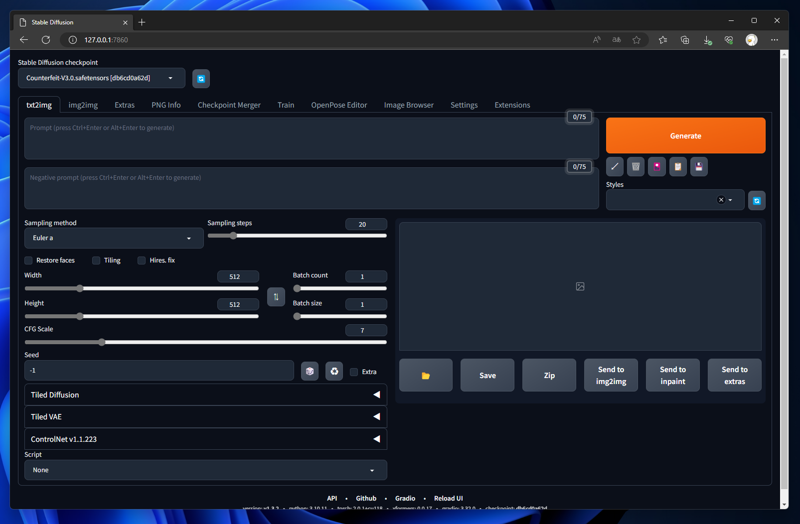The image size is (800, 524).
Task: Expand the Tiled VAE section
Action: (206, 417)
